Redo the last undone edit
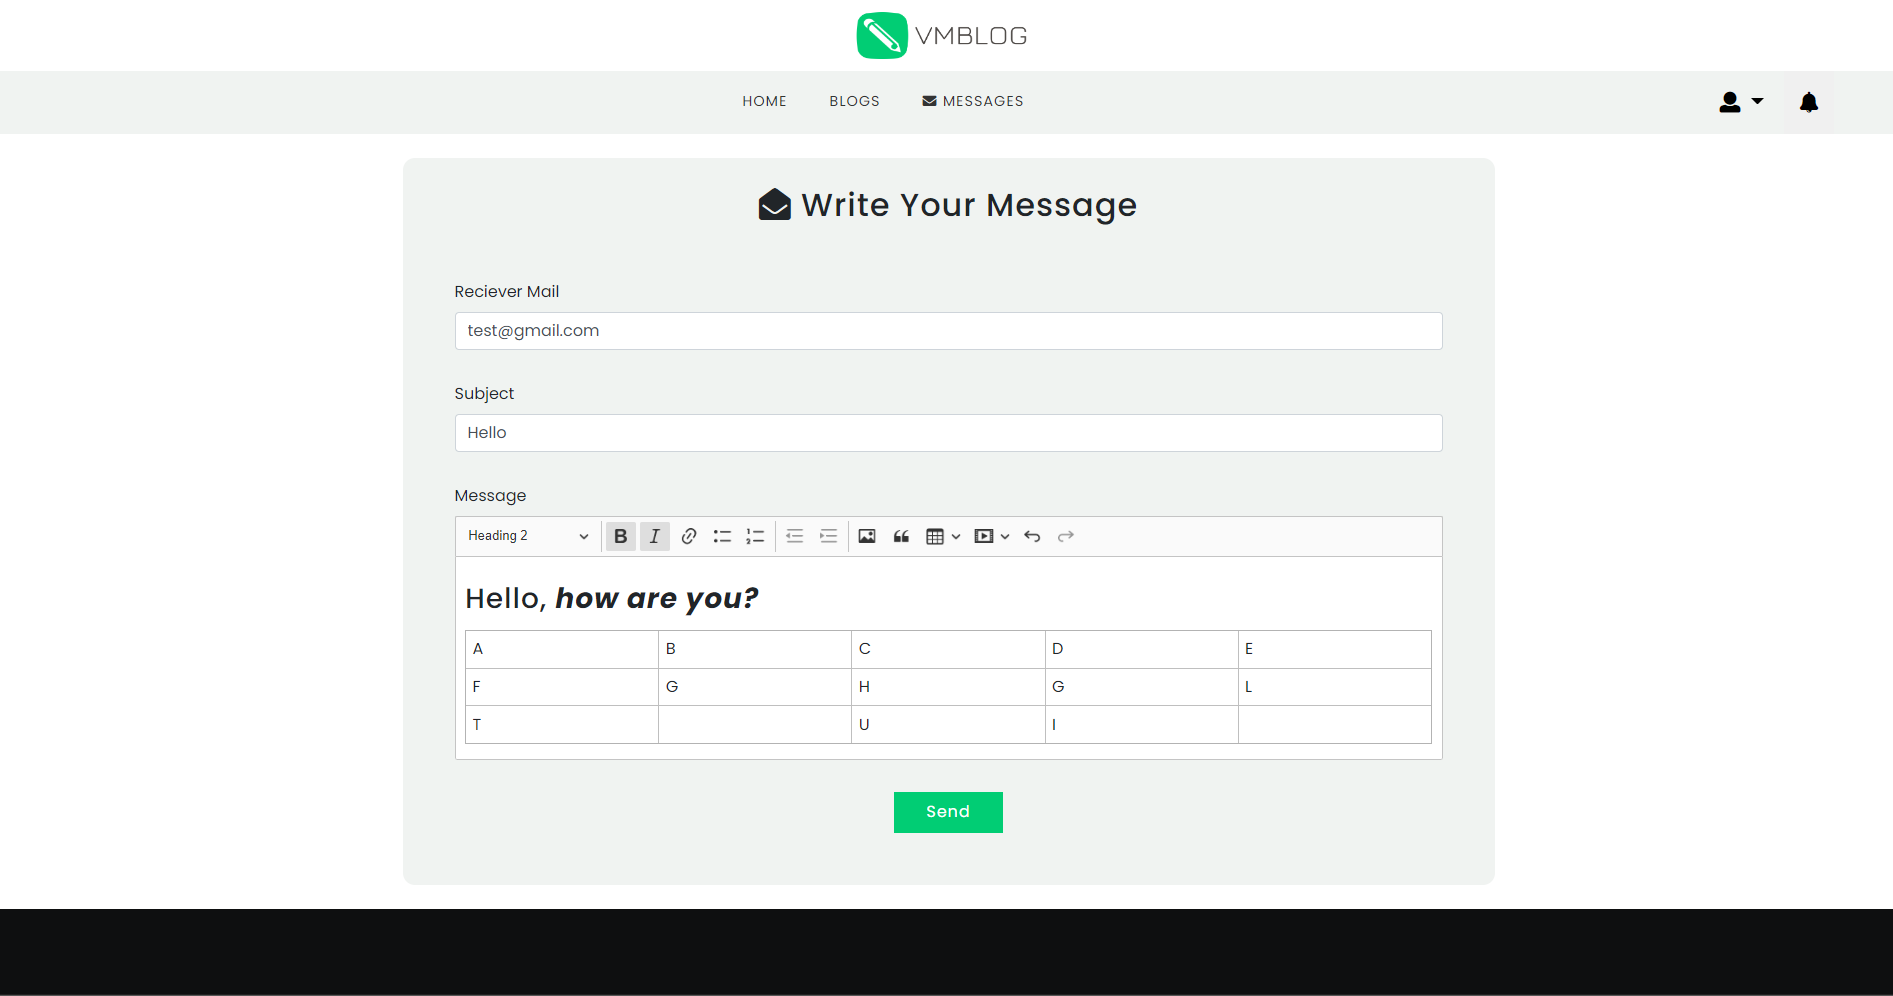The image size is (1893, 996). click(x=1065, y=536)
